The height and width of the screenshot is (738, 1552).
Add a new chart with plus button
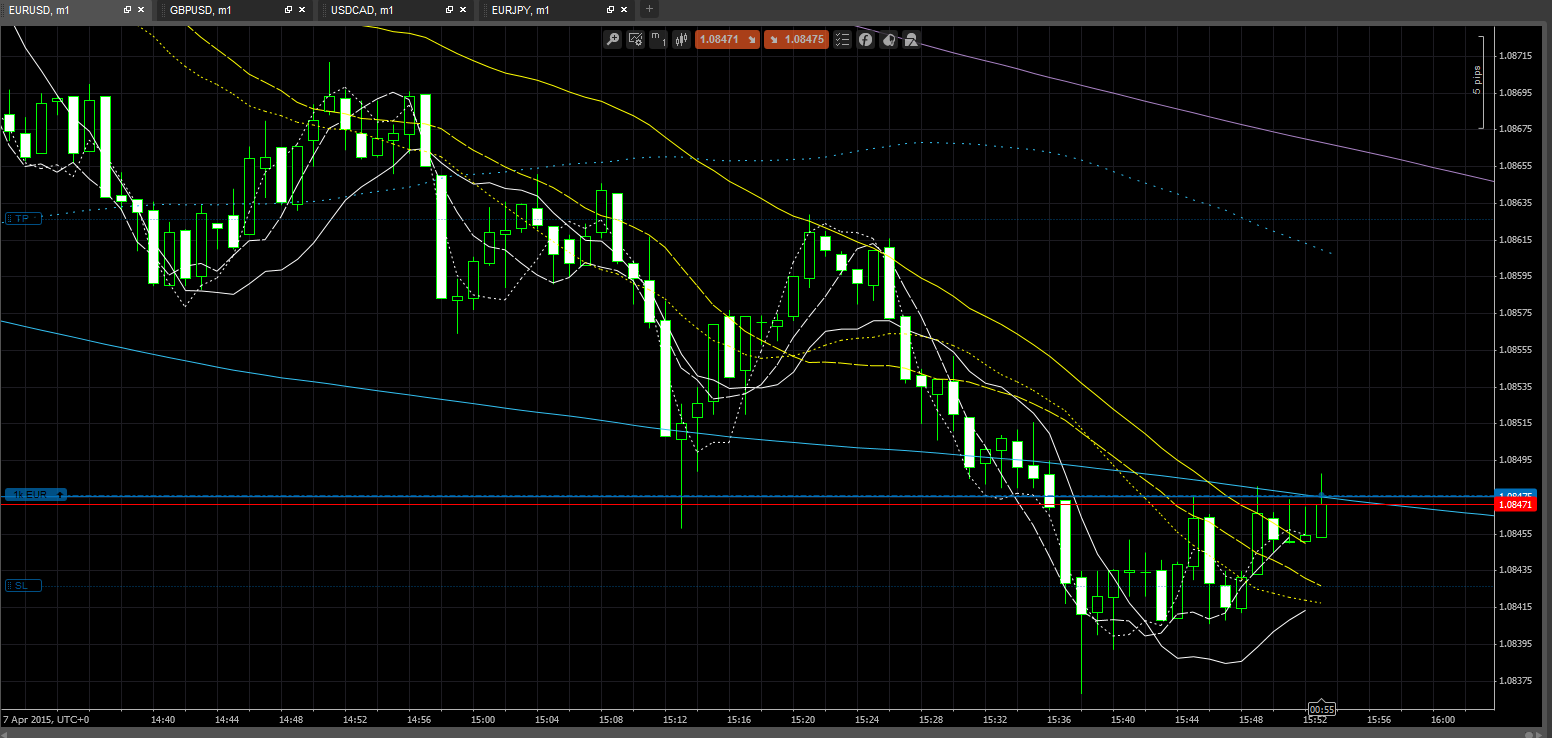click(x=649, y=9)
